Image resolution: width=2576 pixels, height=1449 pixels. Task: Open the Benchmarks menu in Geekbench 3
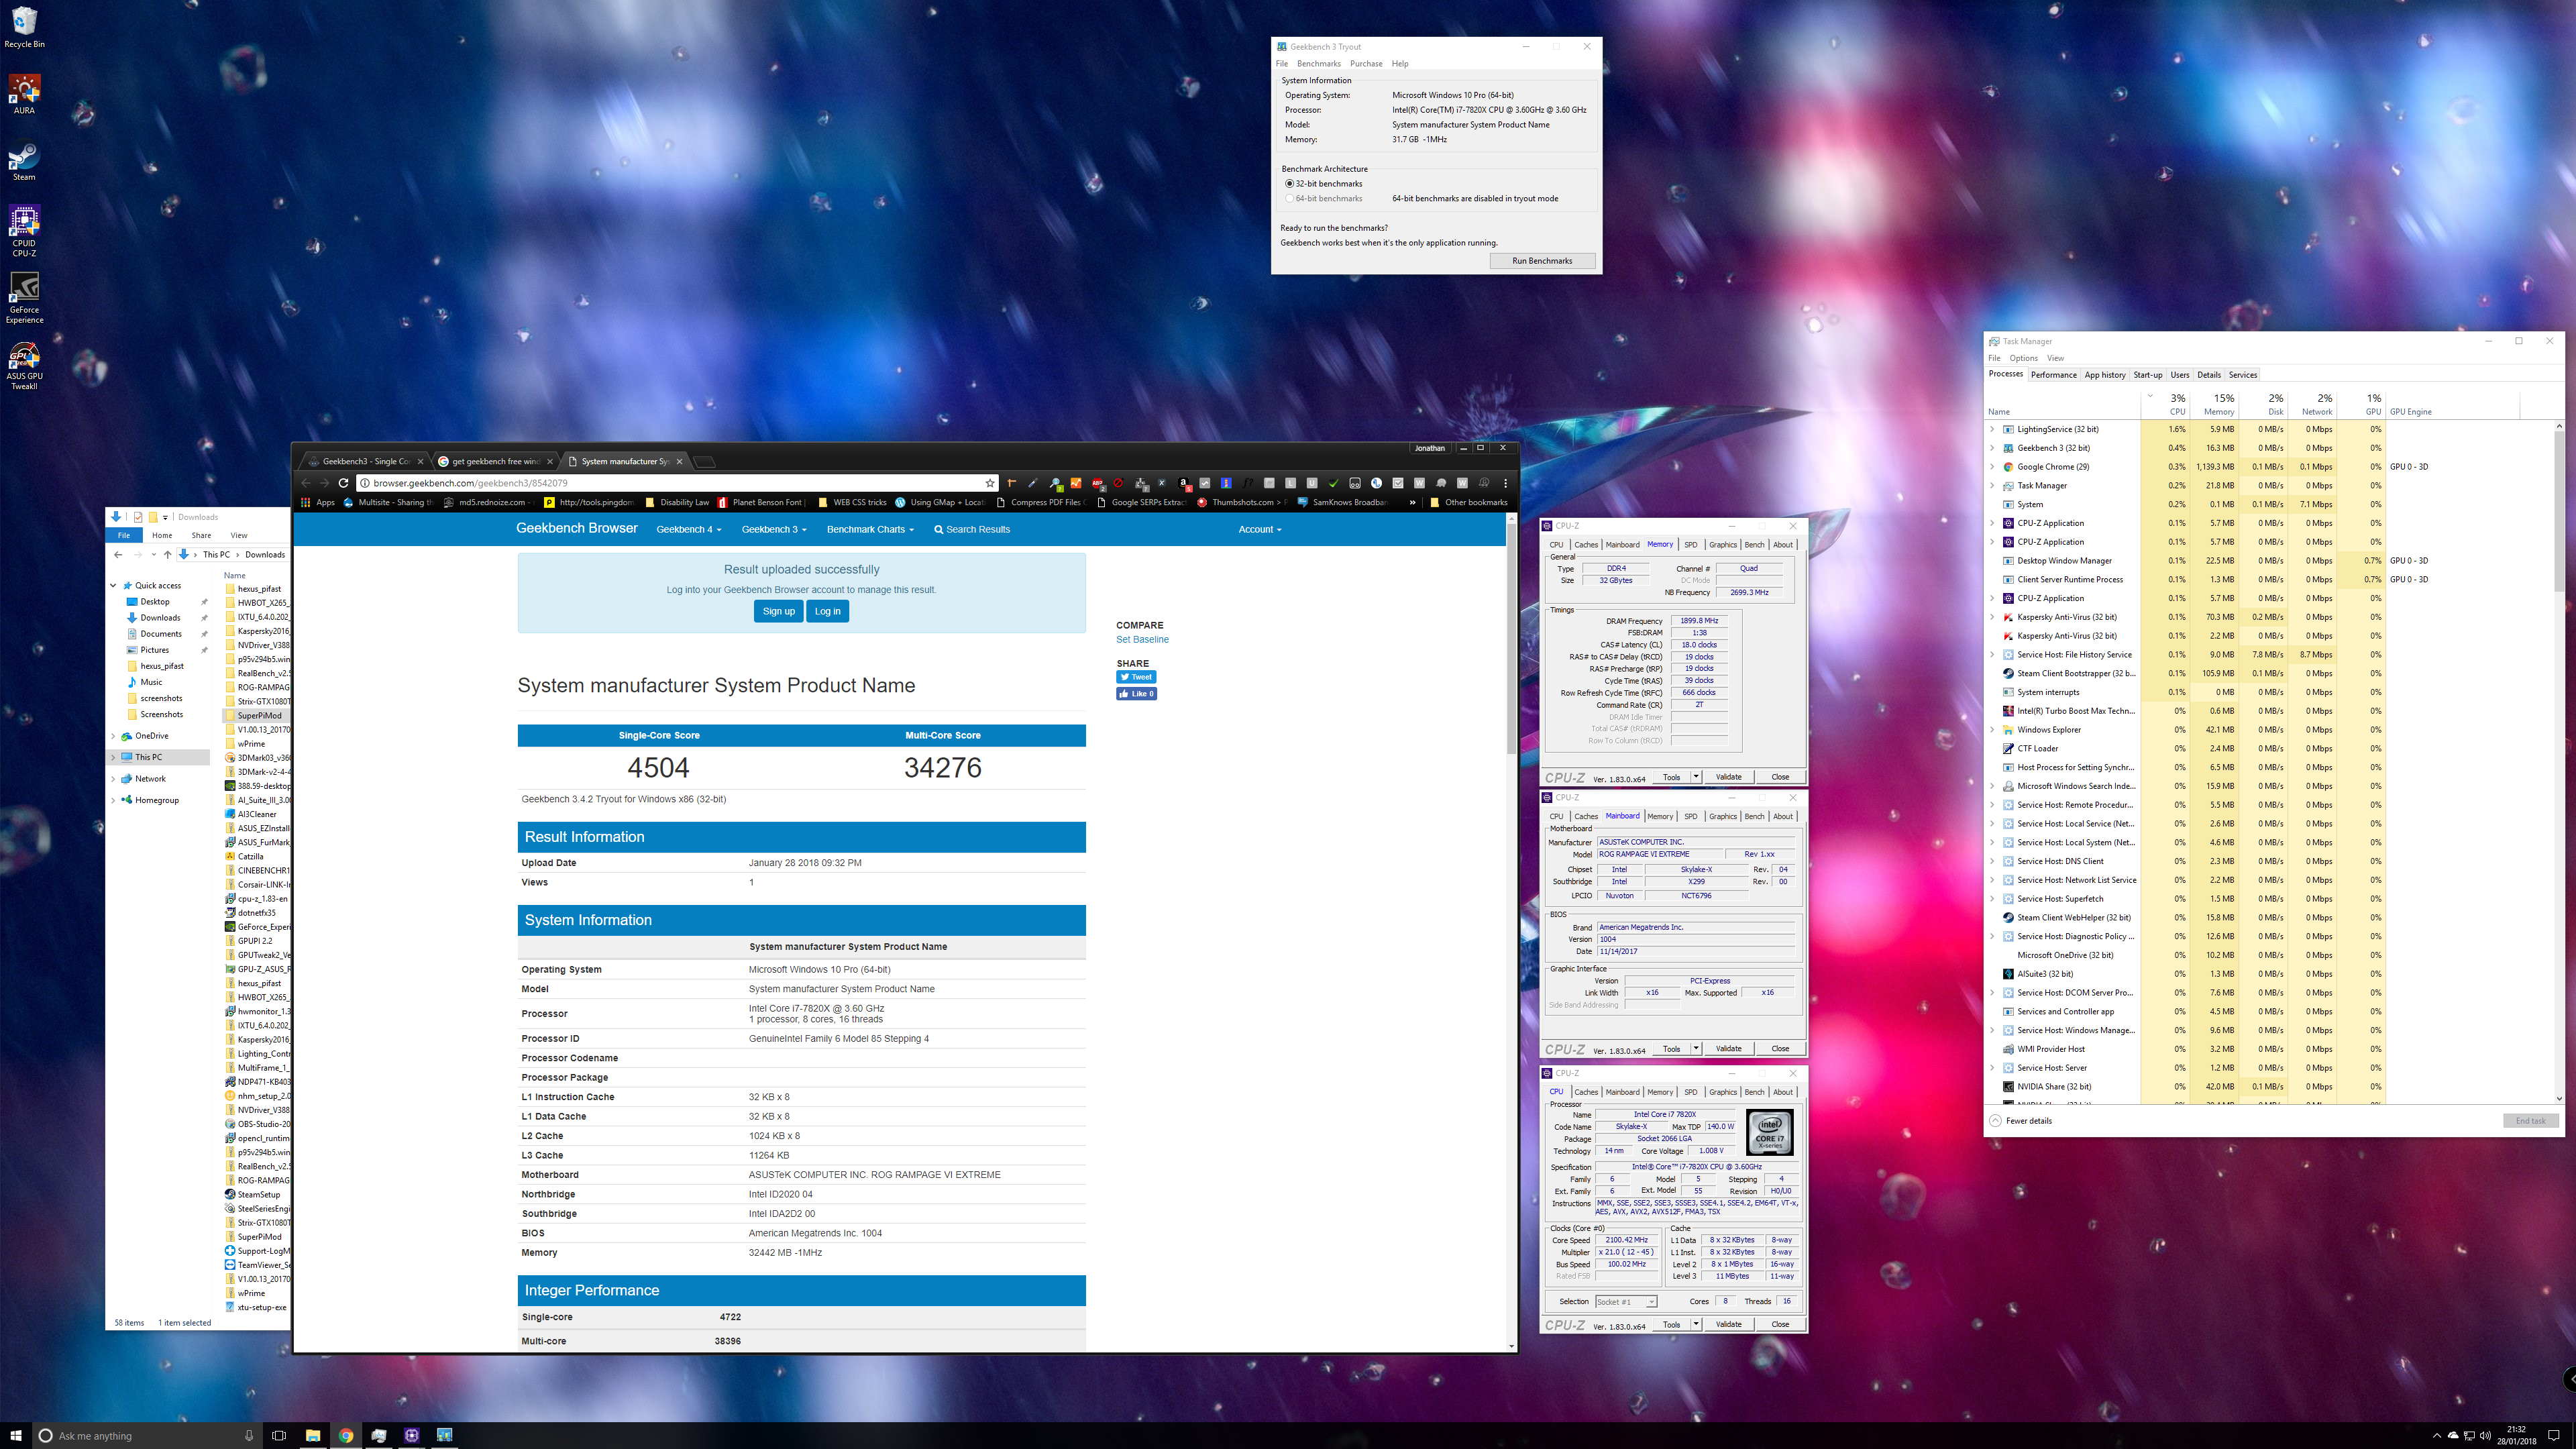tap(1318, 63)
